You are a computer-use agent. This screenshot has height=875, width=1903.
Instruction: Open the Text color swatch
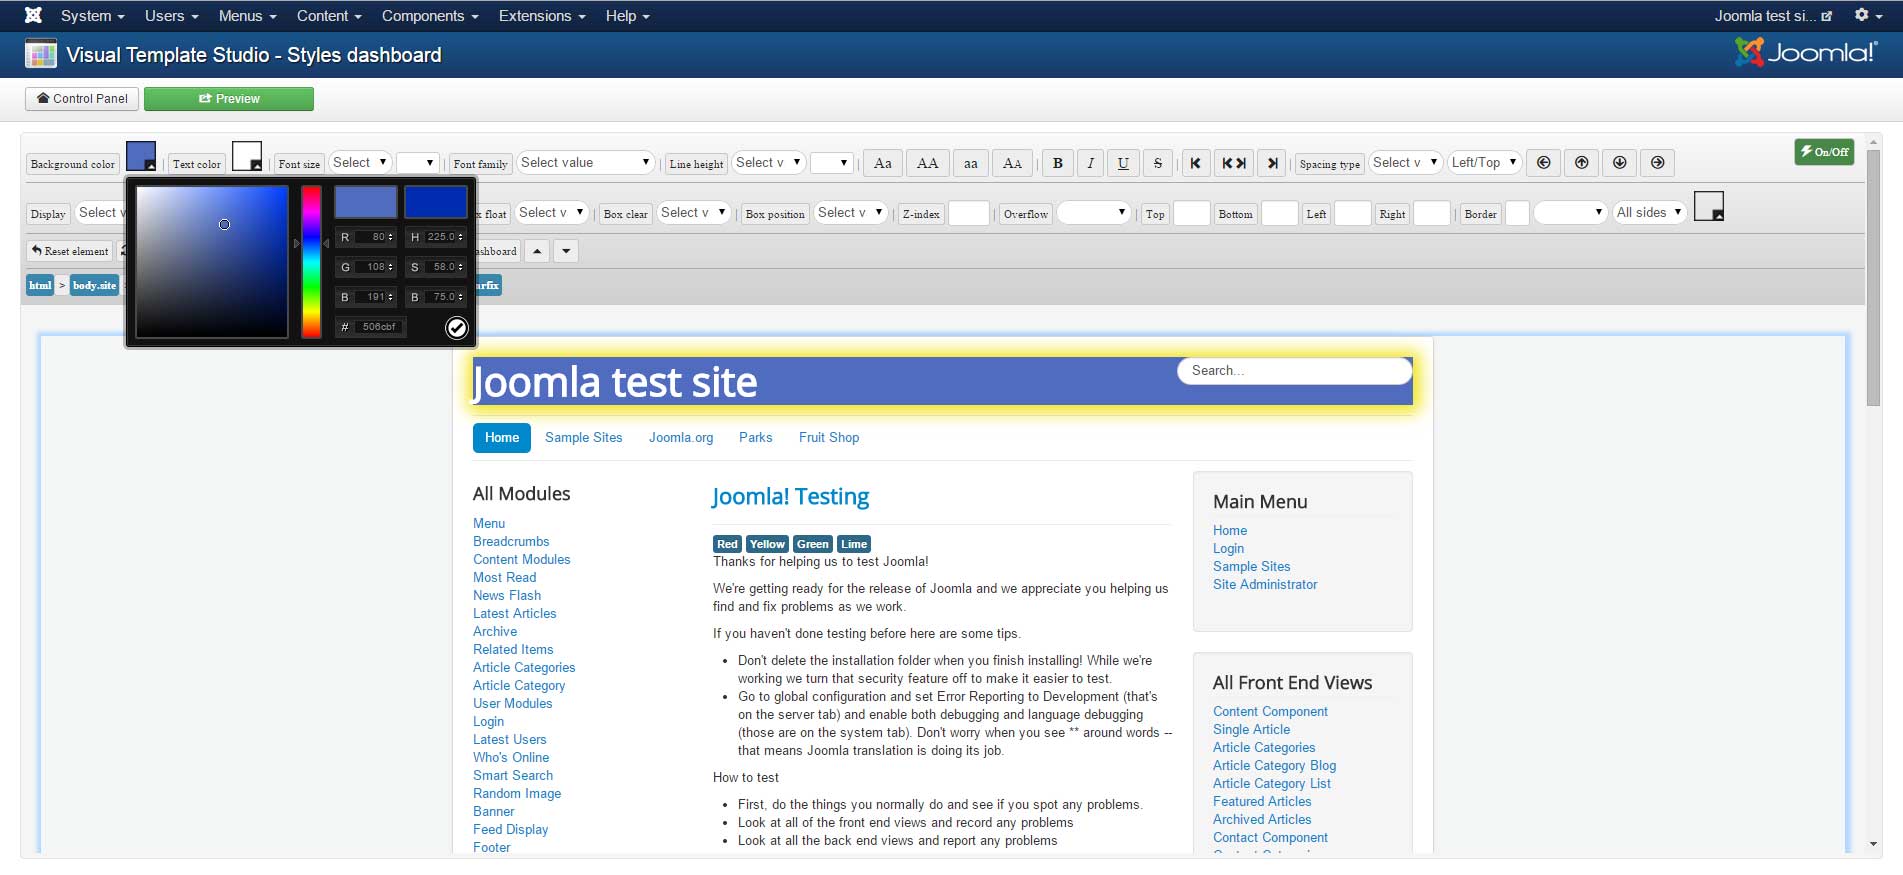(247, 157)
